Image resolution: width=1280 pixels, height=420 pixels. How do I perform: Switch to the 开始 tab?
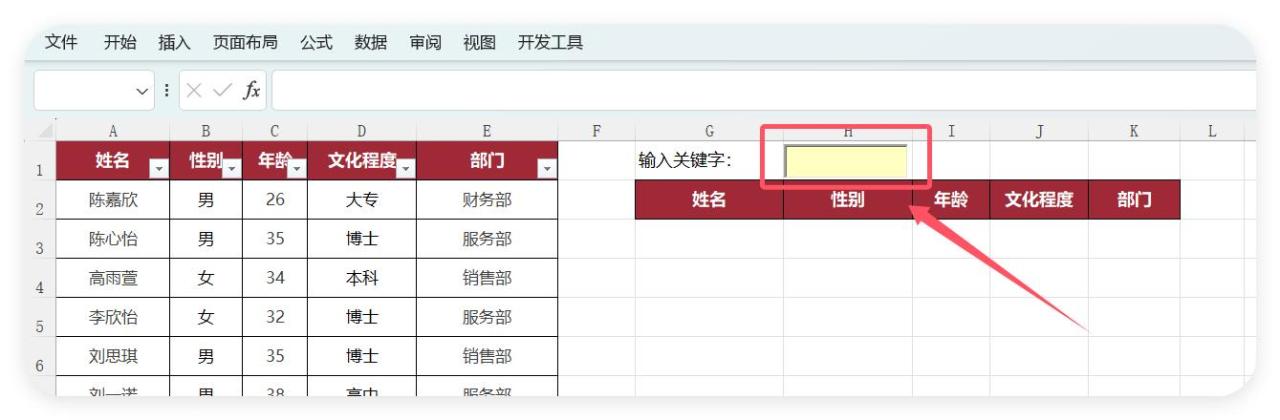coord(120,42)
